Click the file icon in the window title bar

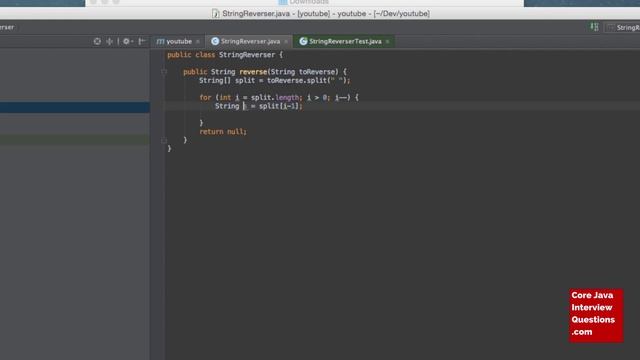click(x=216, y=13)
